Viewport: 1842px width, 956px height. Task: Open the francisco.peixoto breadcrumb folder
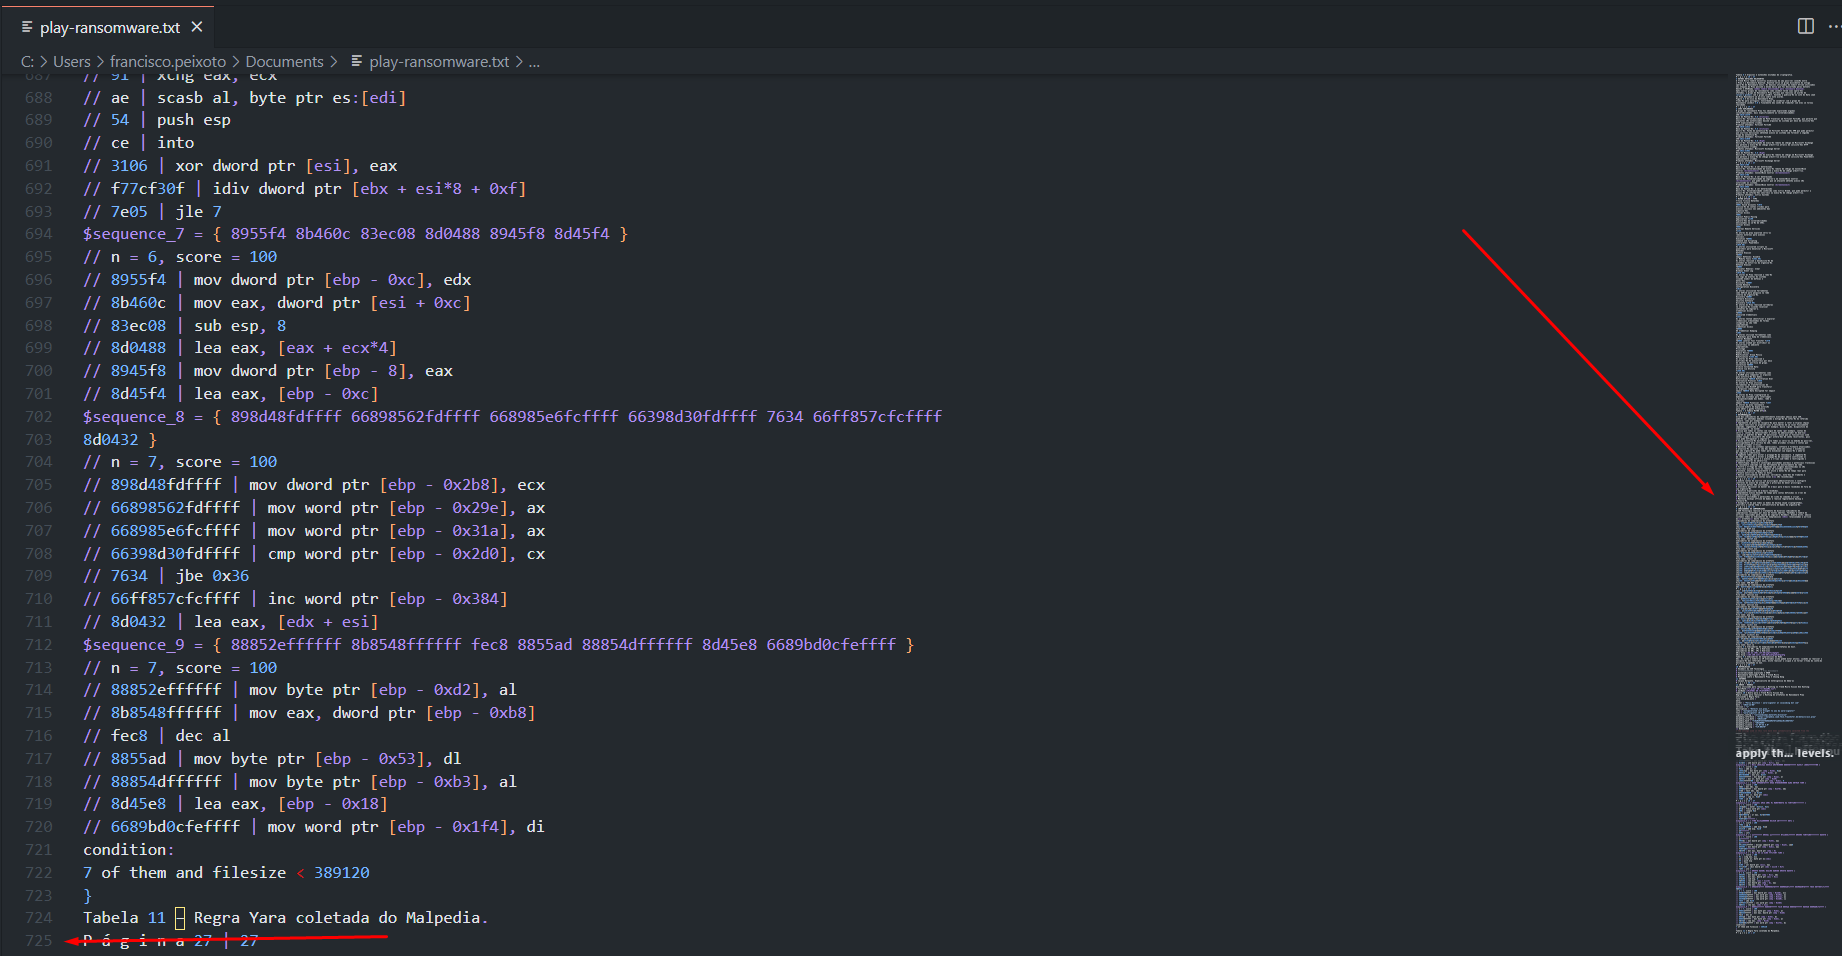[x=167, y=61]
